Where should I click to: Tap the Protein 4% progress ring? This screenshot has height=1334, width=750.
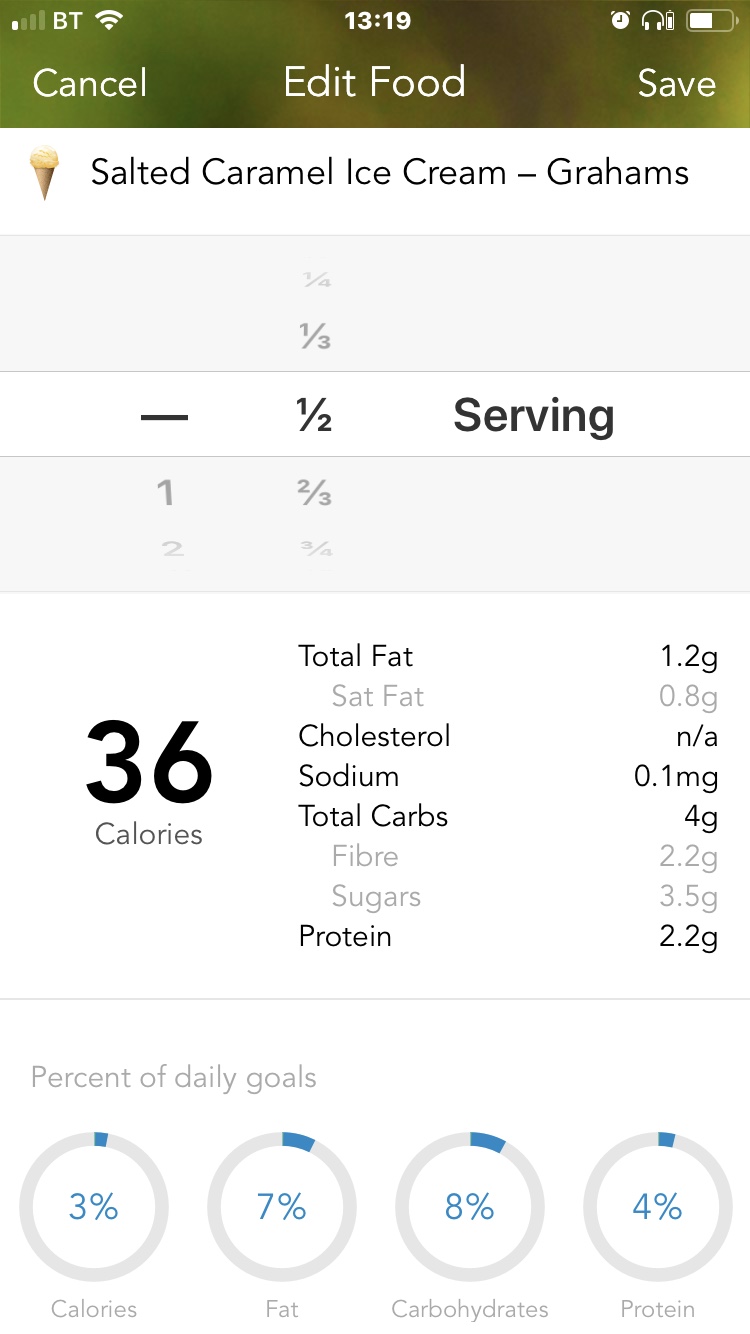click(657, 1207)
